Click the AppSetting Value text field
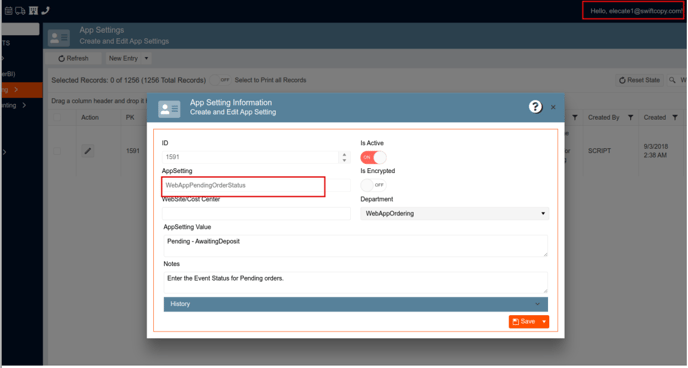 [x=355, y=246]
